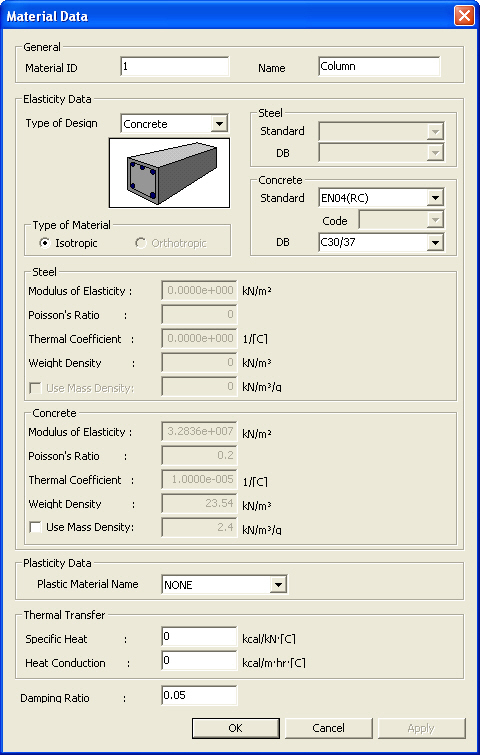Screen dimensions: 480x755
Task: Click the concrete Weight Density value field
Action: point(199,504)
